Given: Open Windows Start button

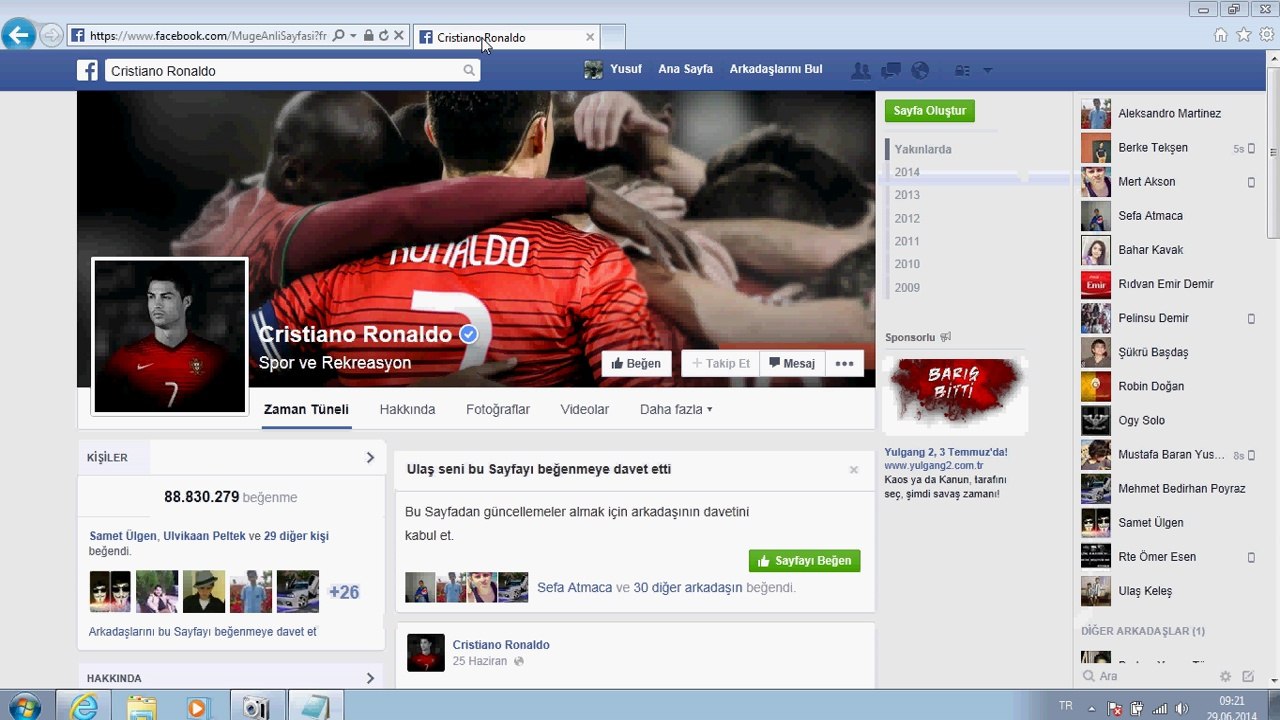Looking at the screenshot, I should (22, 707).
